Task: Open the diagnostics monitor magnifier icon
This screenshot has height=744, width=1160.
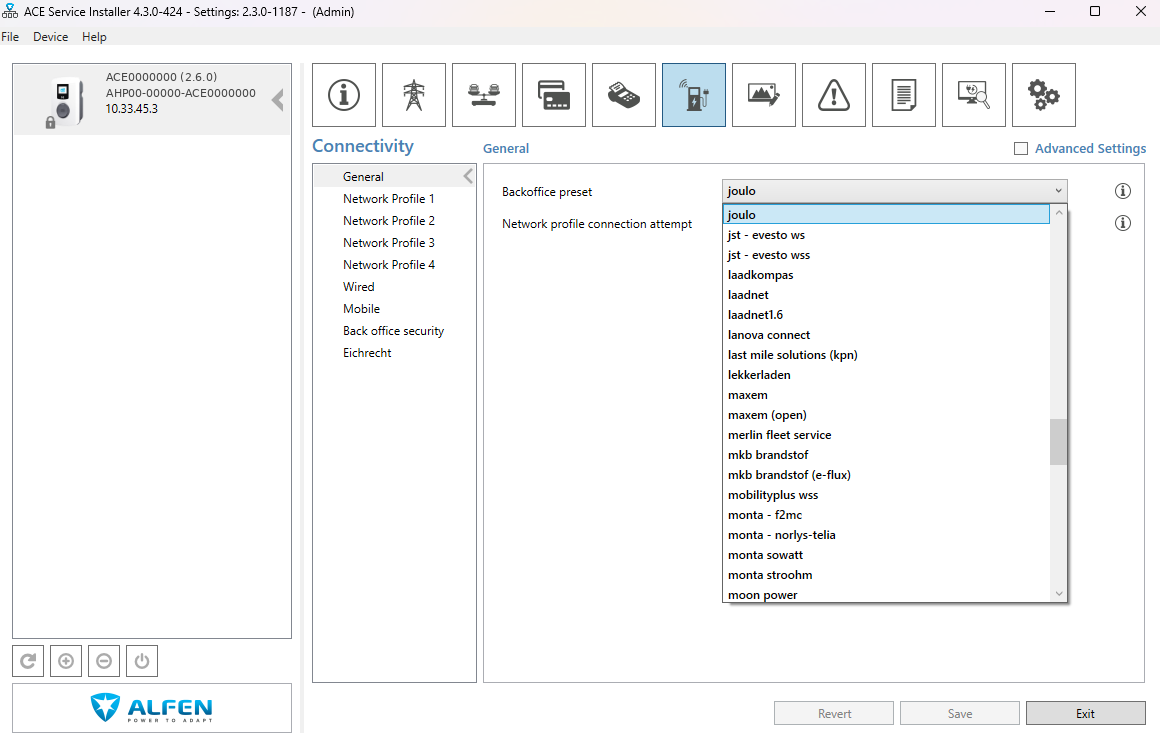Action: [x=974, y=95]
